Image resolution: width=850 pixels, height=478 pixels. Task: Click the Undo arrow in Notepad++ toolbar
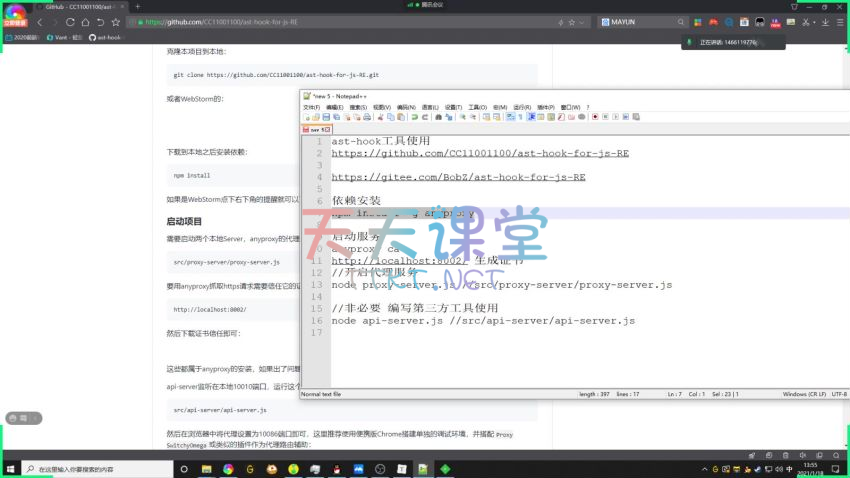[x=414, y=117]
